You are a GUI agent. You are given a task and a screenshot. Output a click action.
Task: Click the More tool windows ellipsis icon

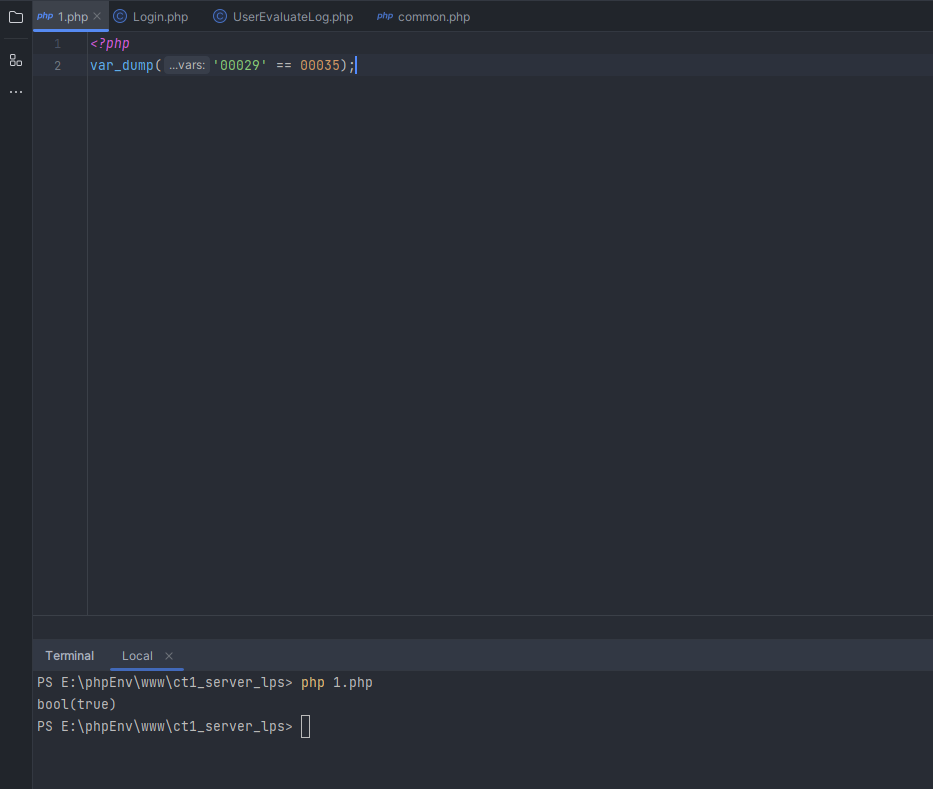(16, 91)
